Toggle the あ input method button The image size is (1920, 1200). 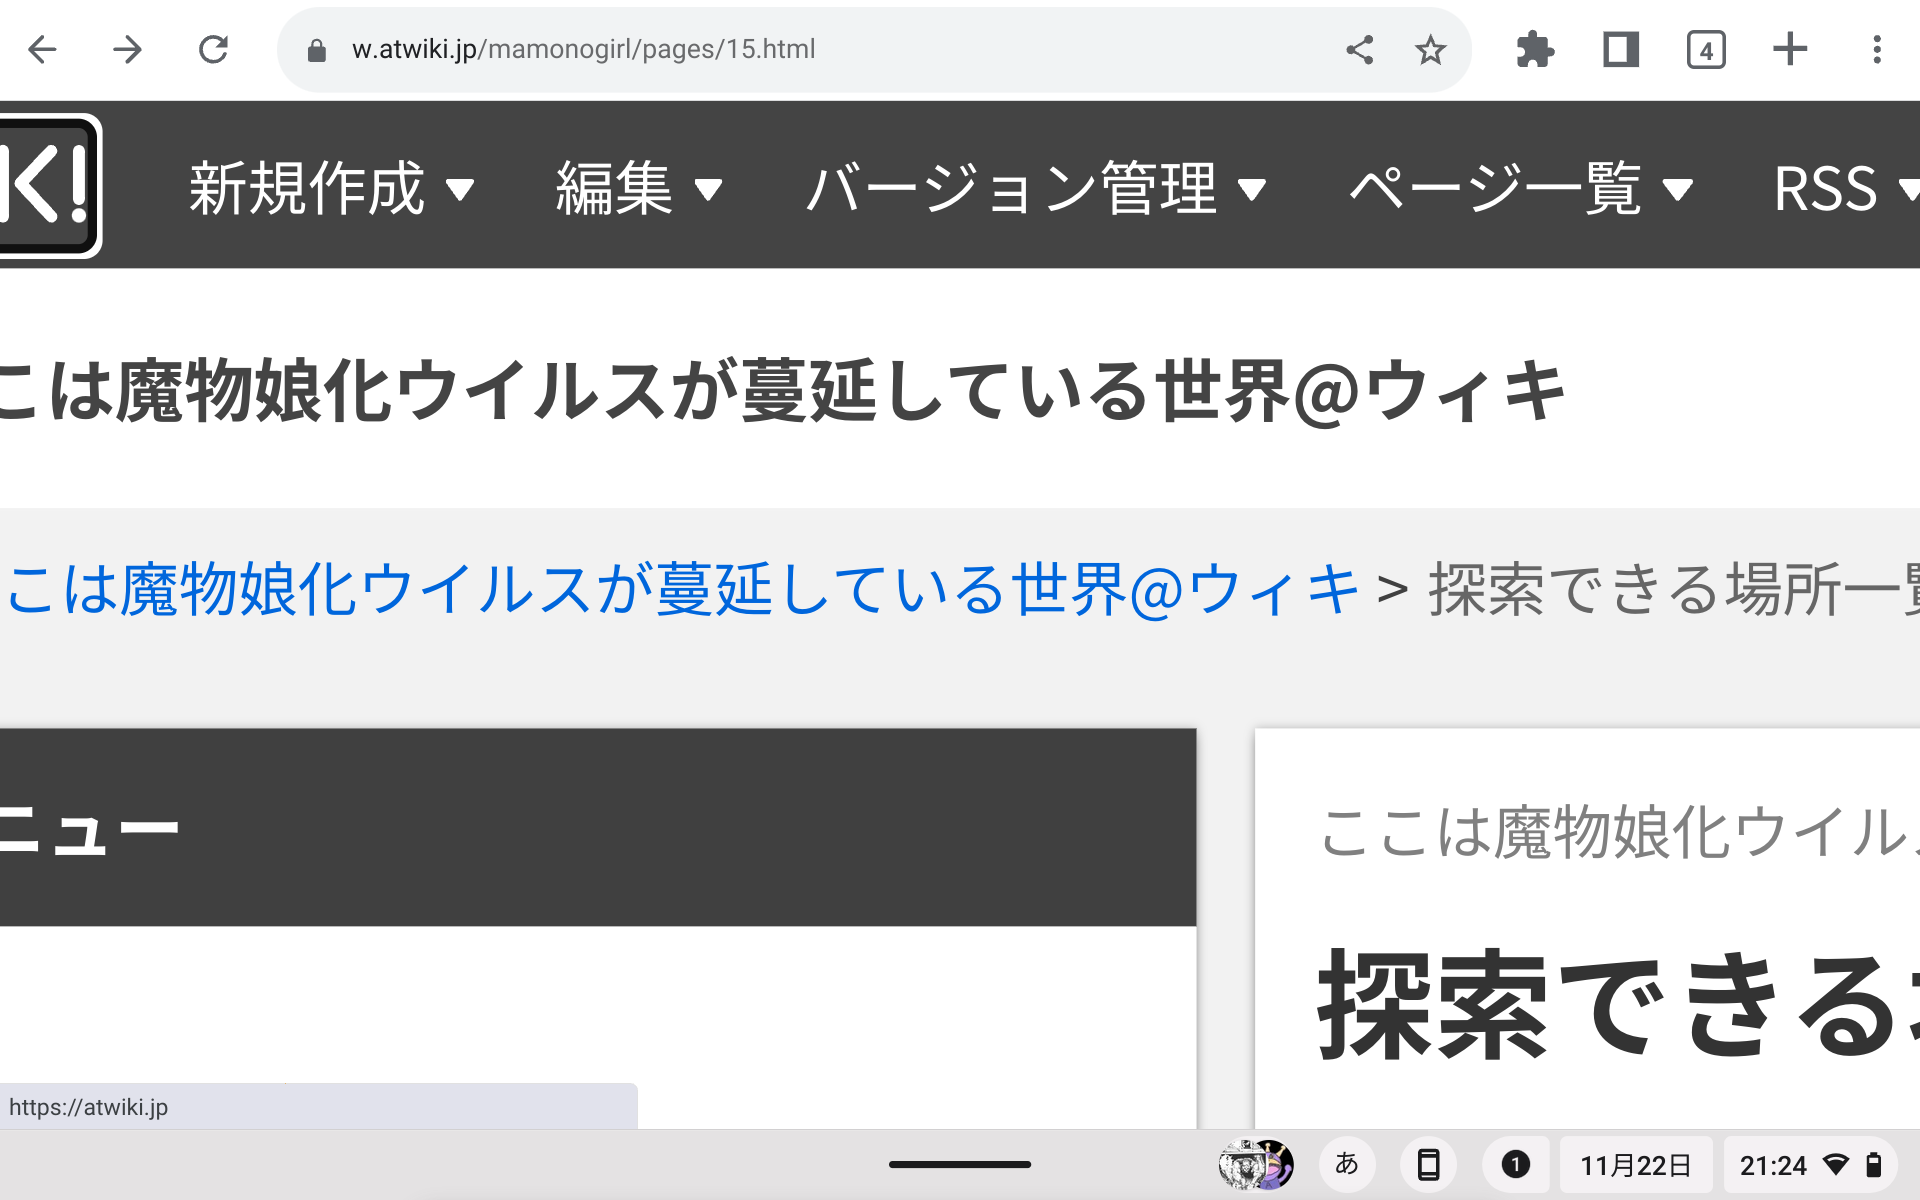click(1347, 1164)
